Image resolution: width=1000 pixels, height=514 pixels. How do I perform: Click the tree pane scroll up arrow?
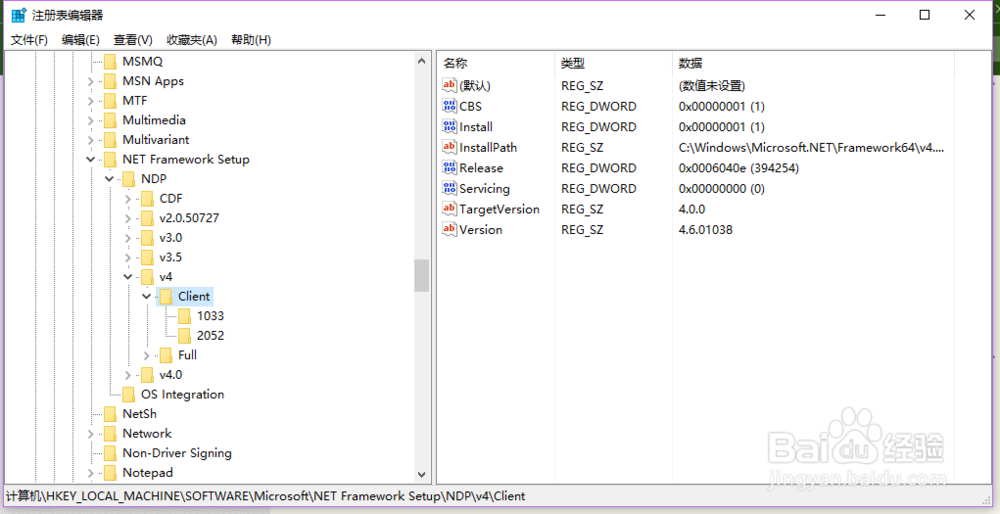pos(421,61)
